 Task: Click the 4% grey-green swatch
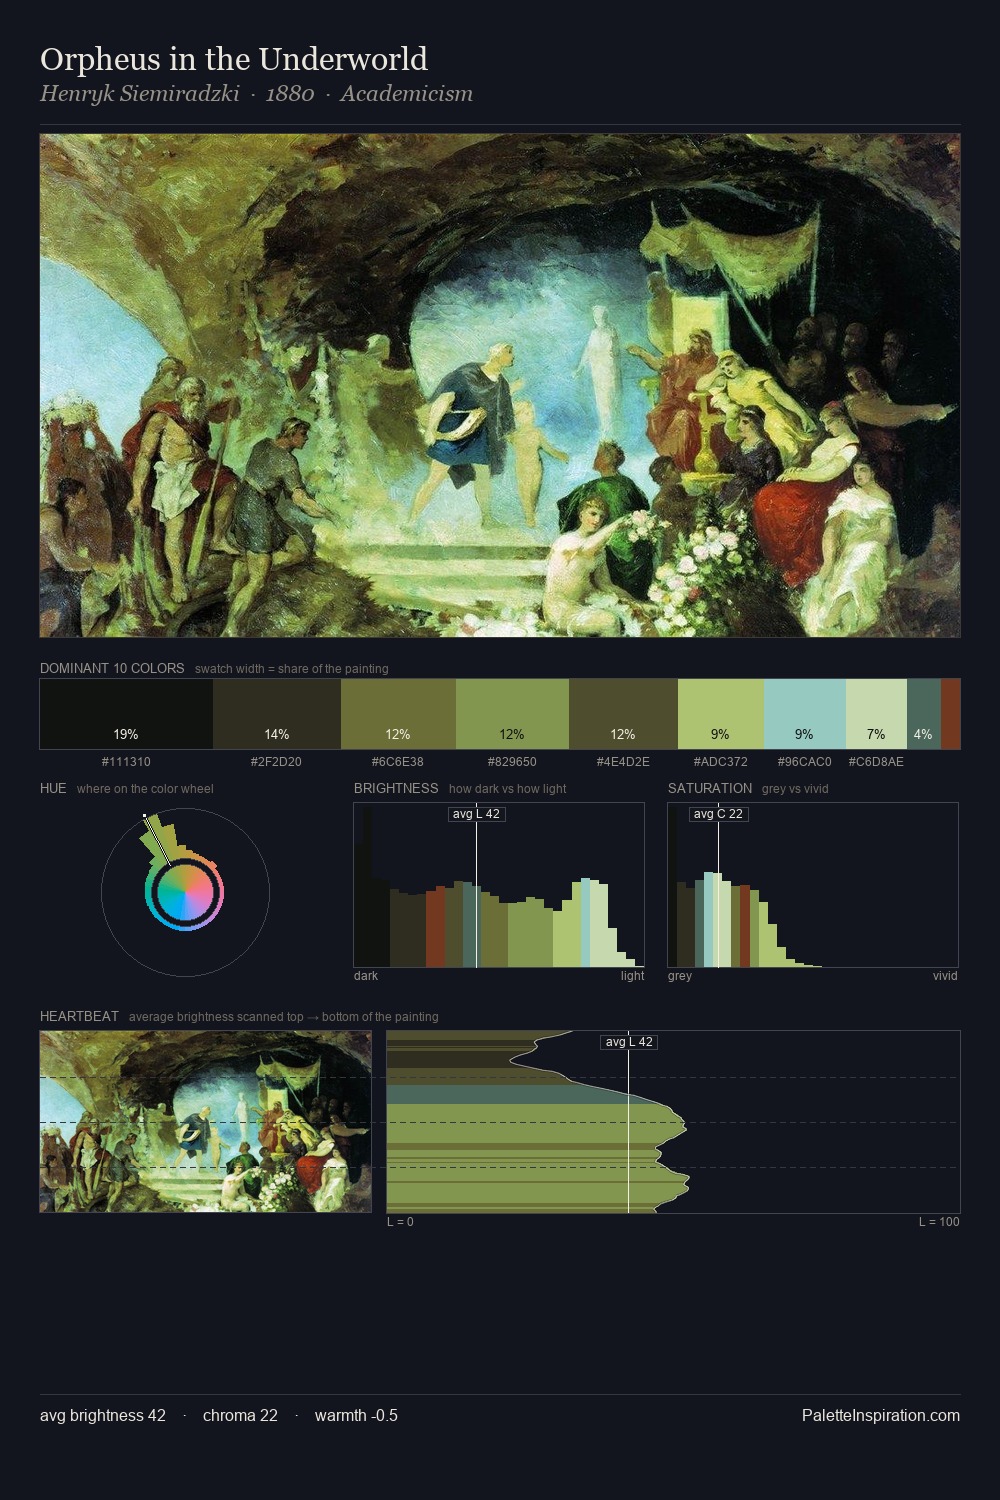click(924, 714)
